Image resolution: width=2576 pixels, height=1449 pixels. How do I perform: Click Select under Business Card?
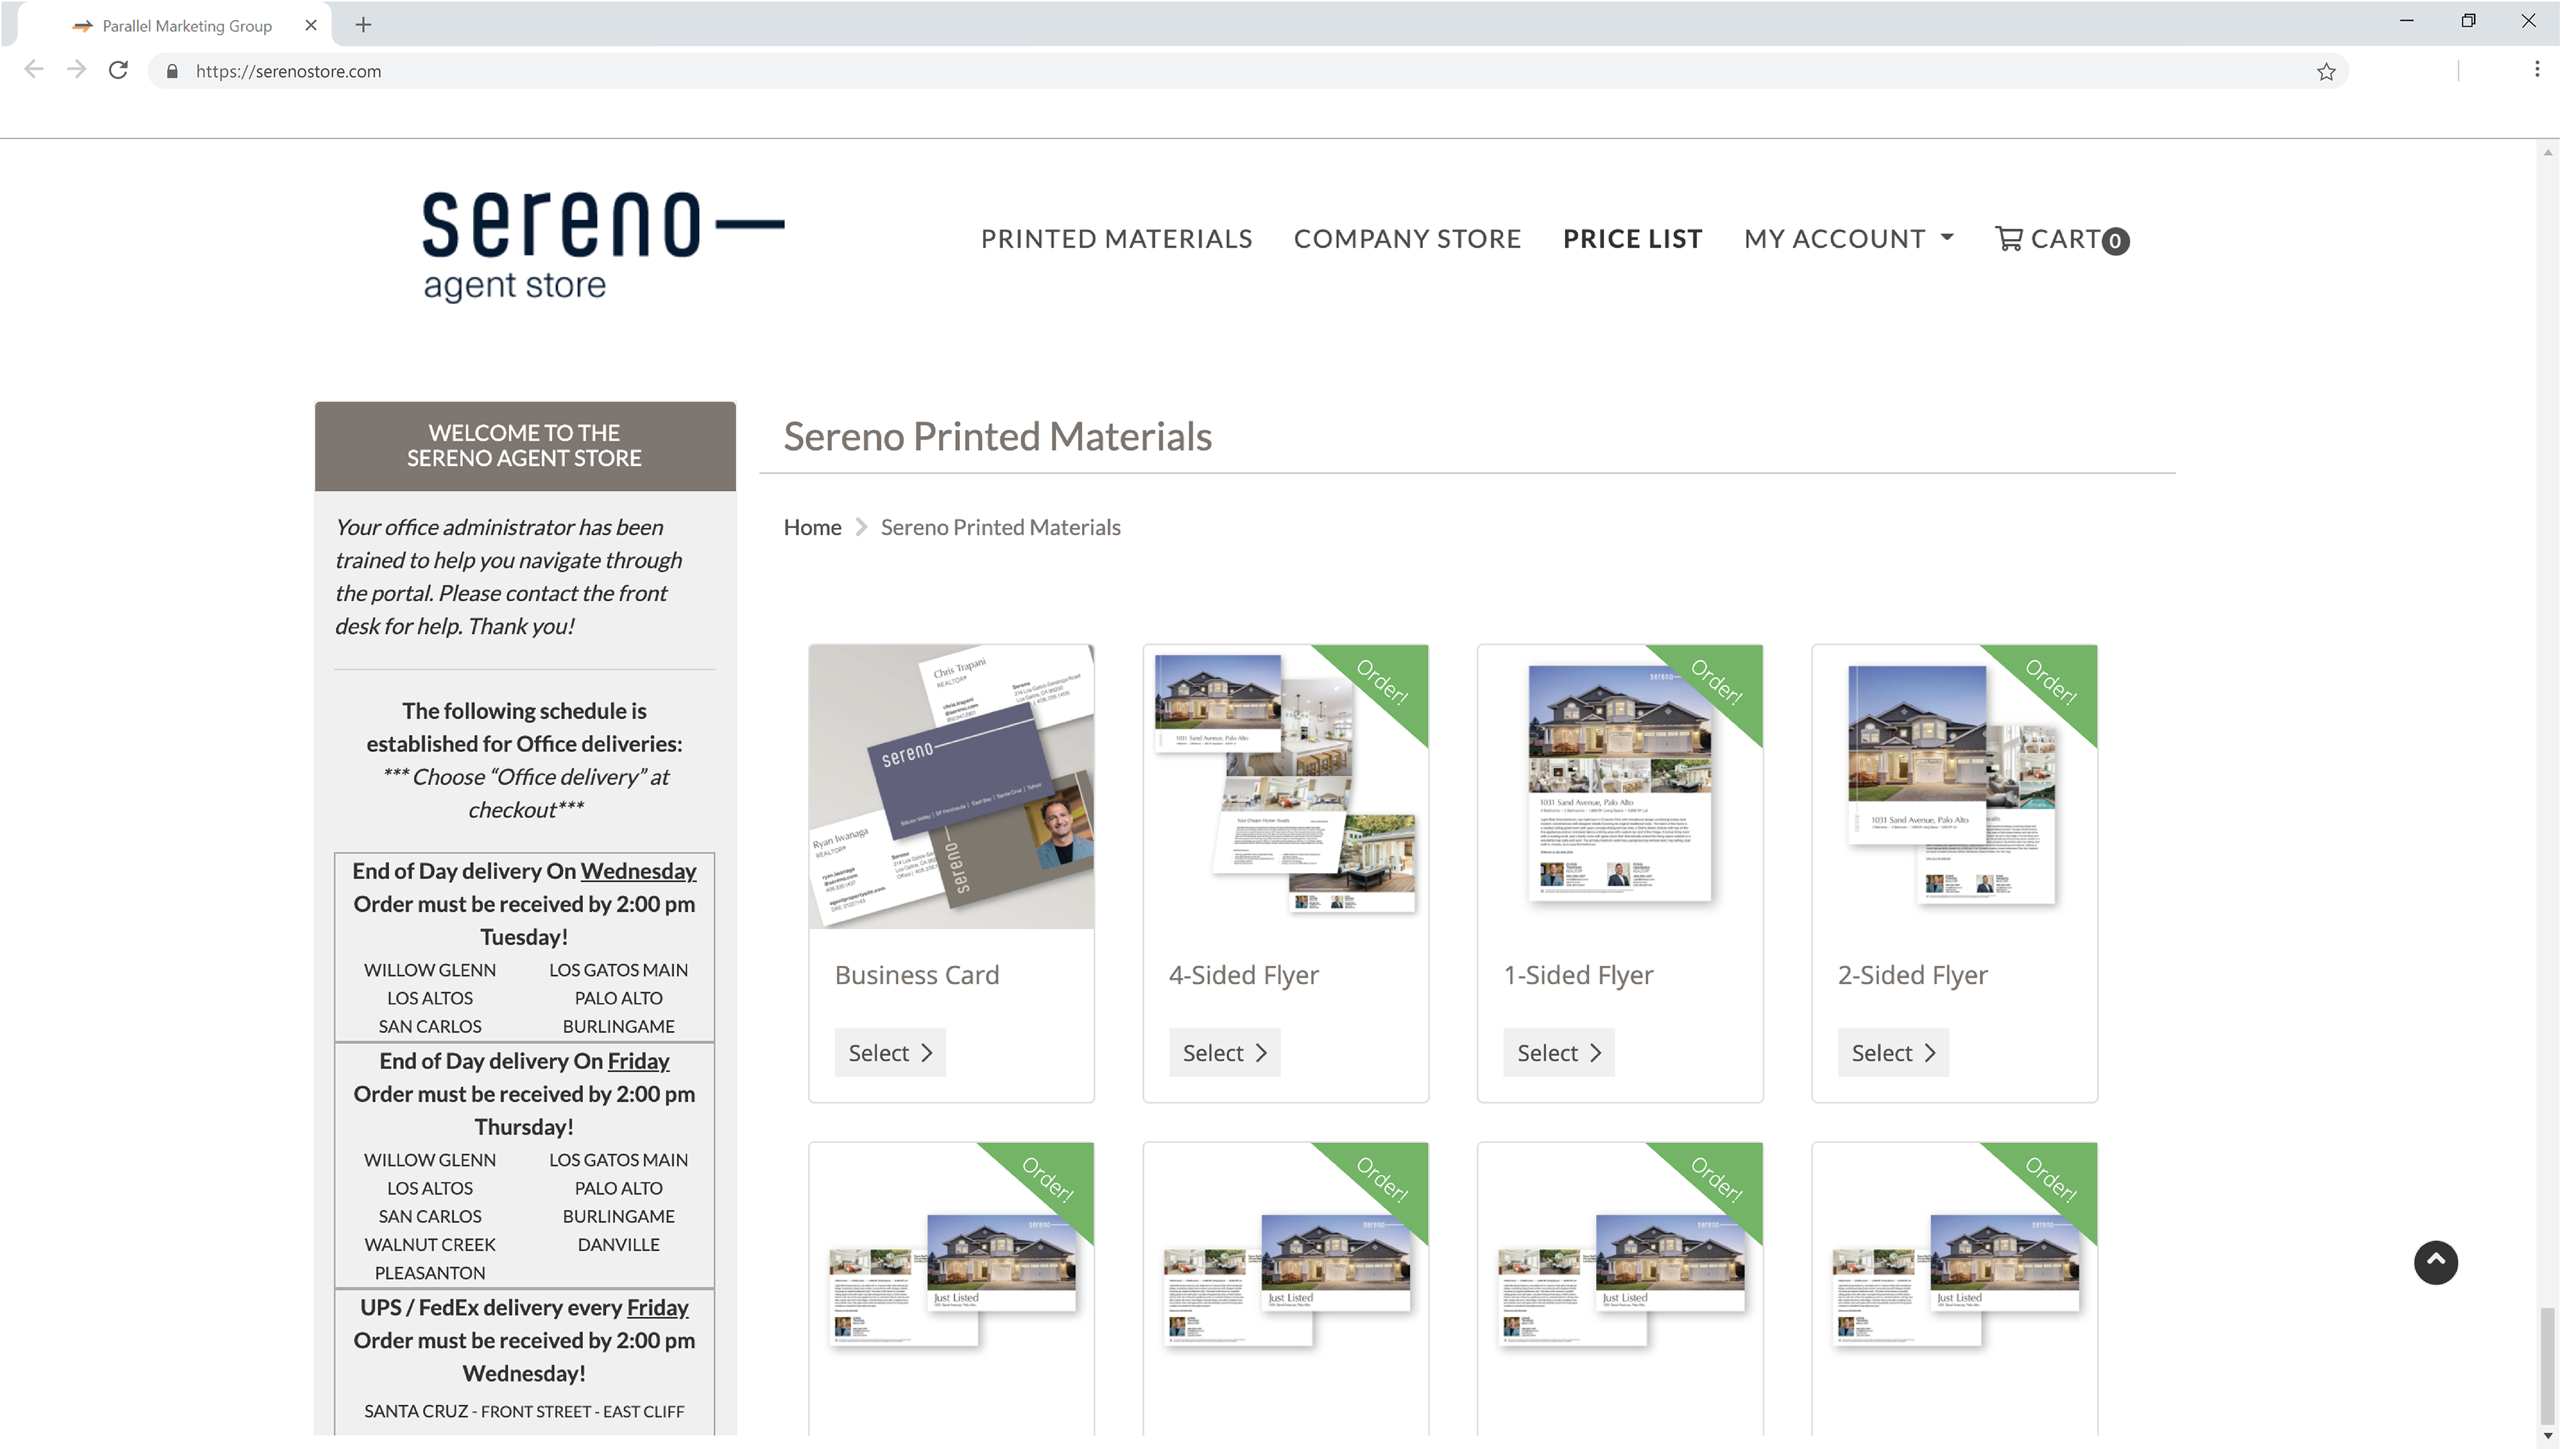(x=890, y=1052)
